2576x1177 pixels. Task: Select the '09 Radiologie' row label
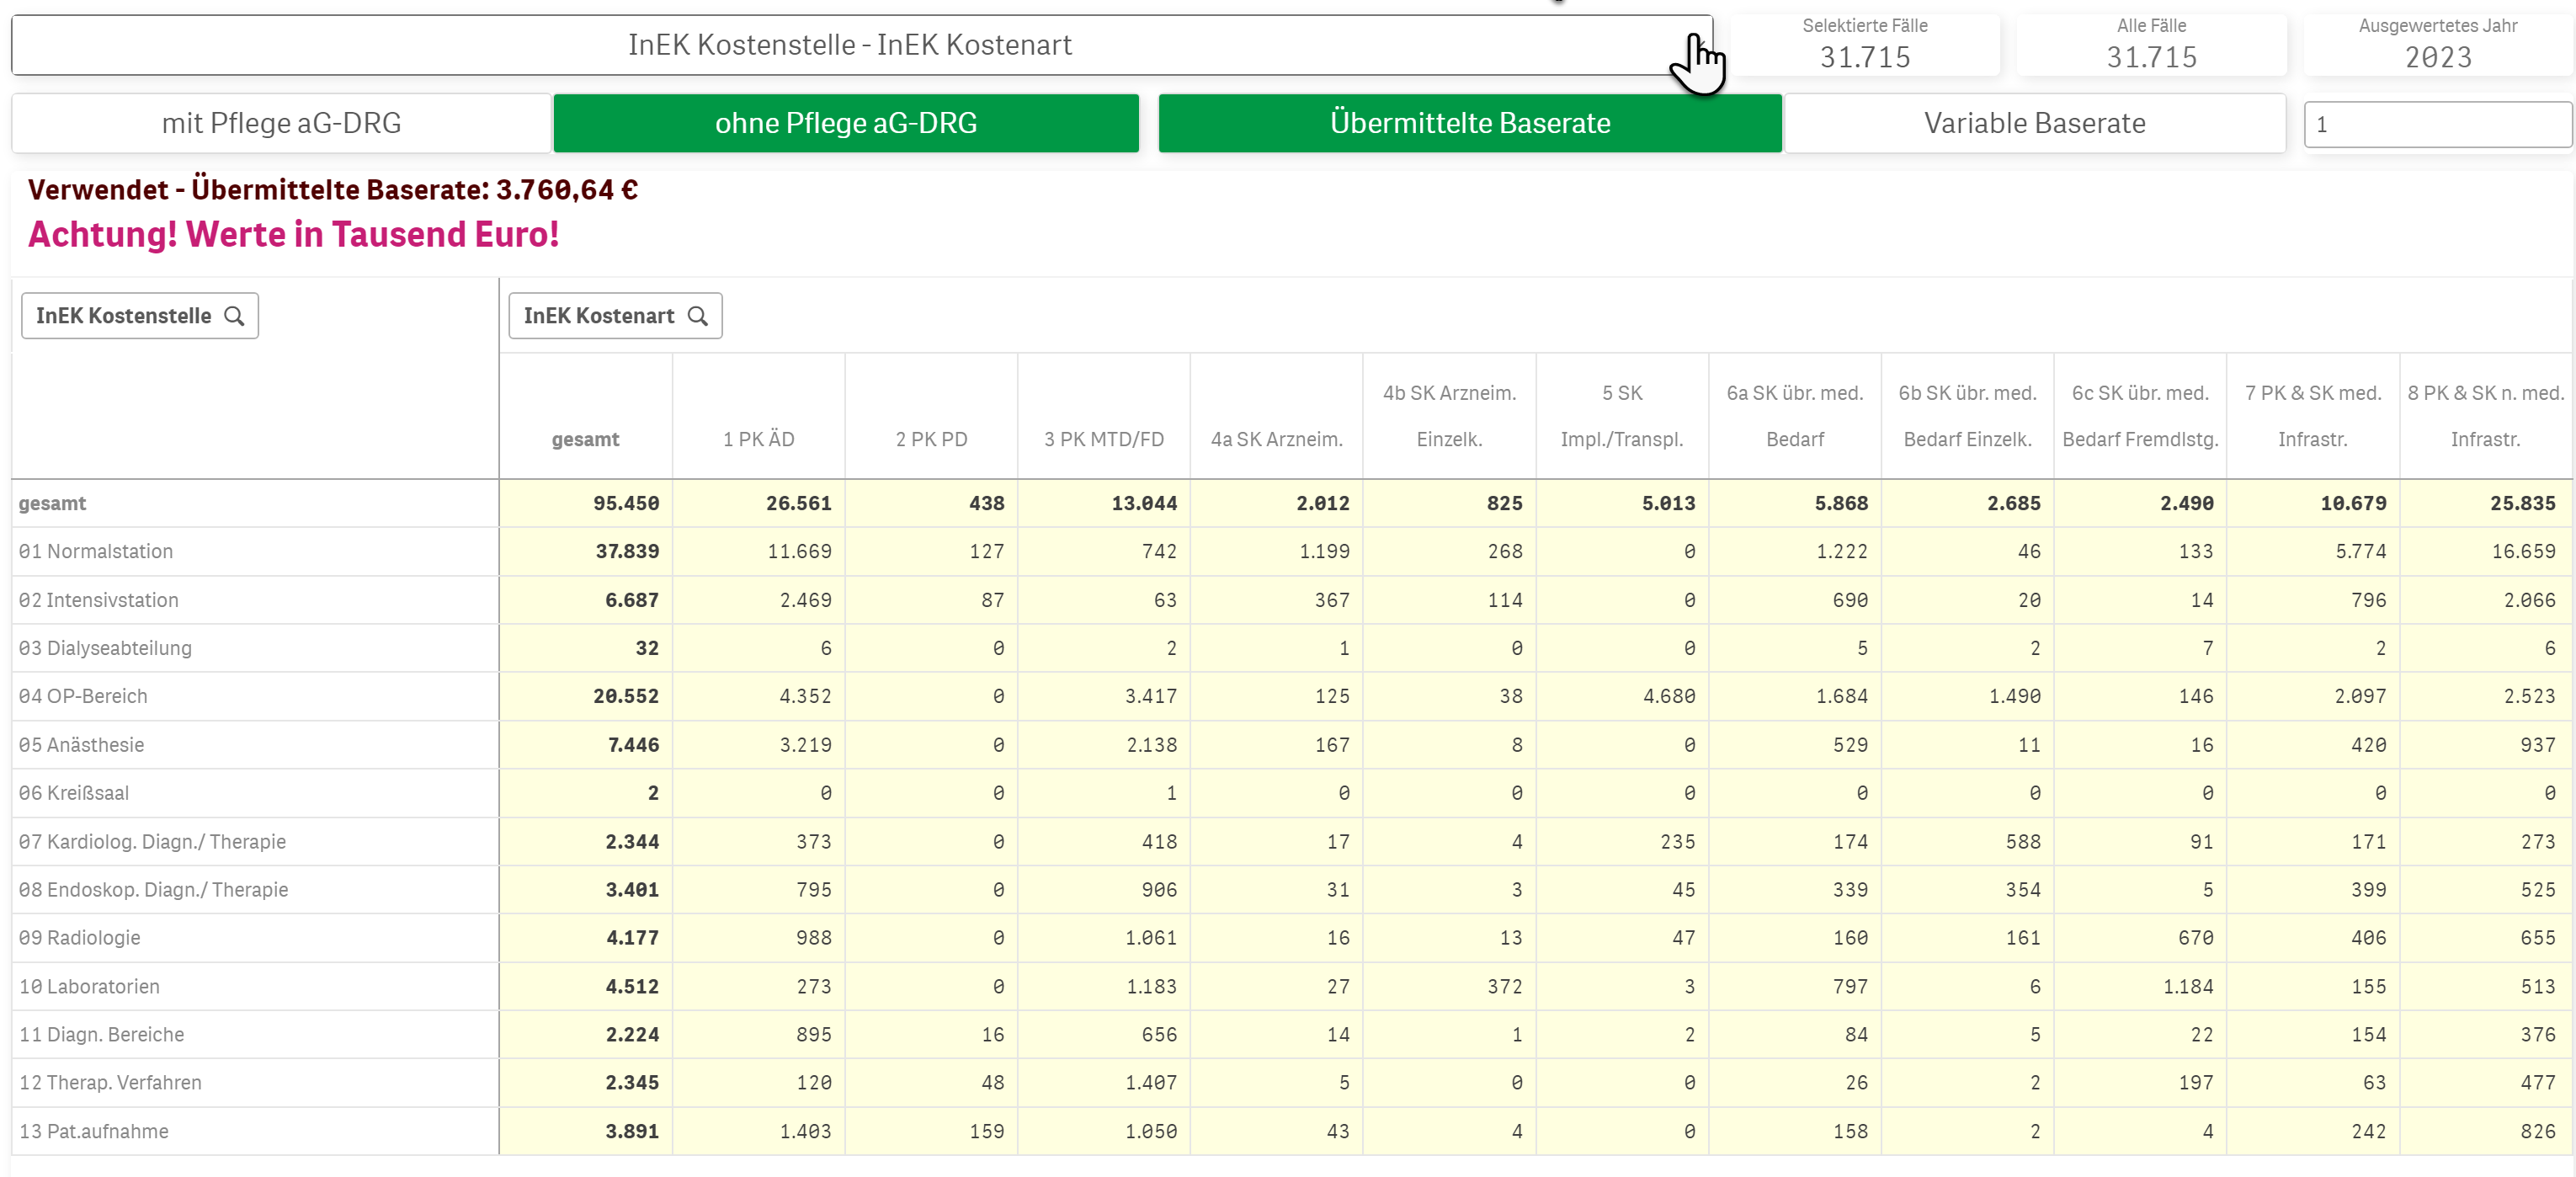pos(80,938)
